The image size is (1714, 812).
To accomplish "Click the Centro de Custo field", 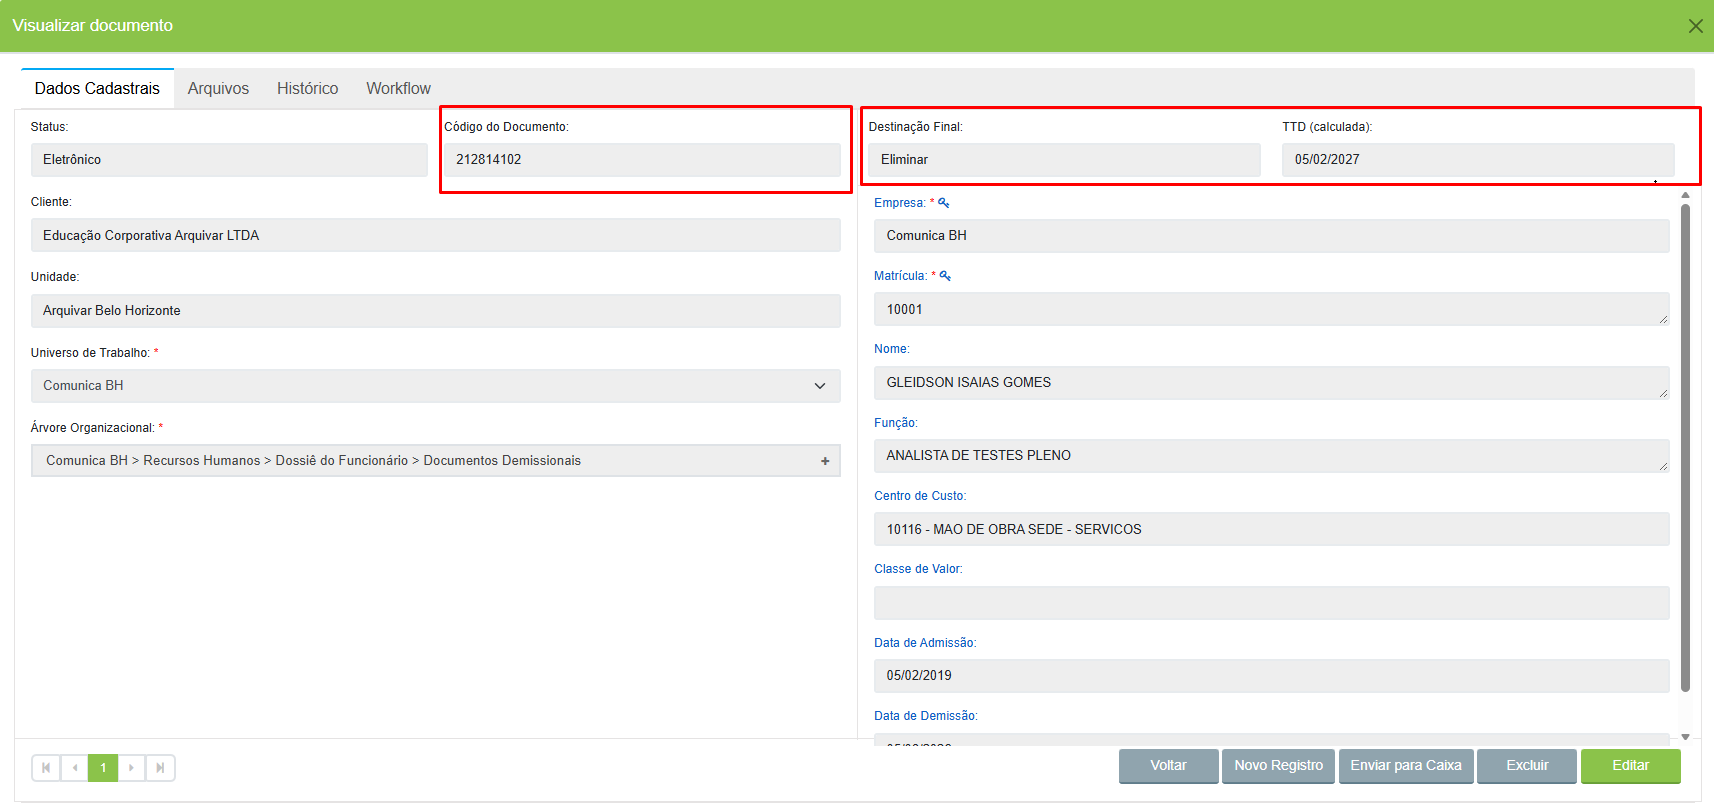I will tap(1271, 529).
